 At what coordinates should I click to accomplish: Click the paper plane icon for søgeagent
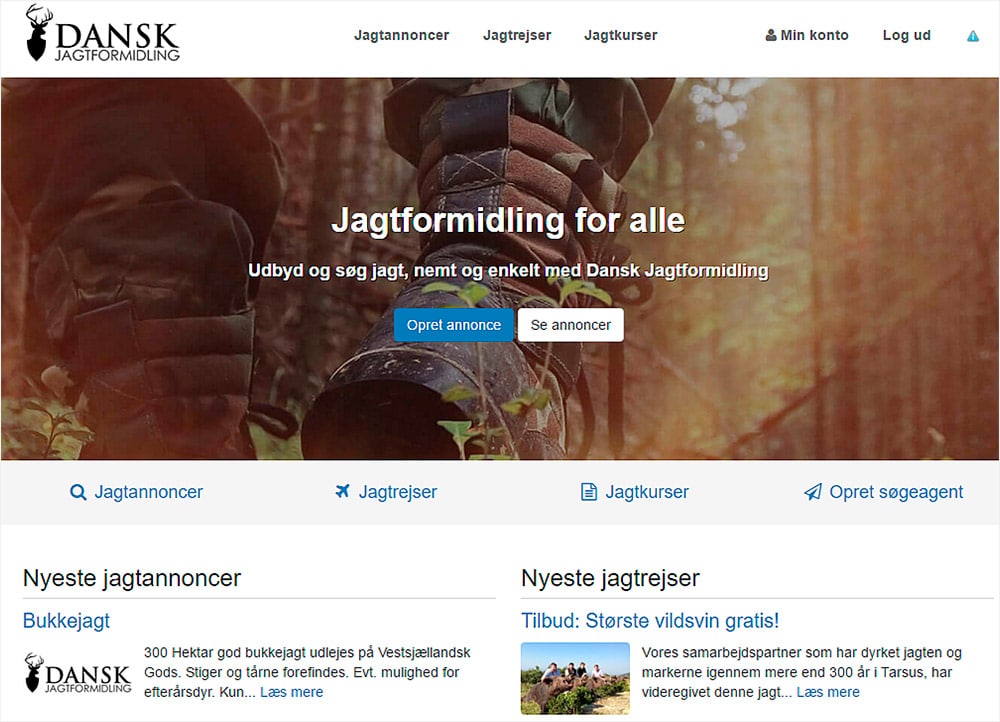pos(812,492)
